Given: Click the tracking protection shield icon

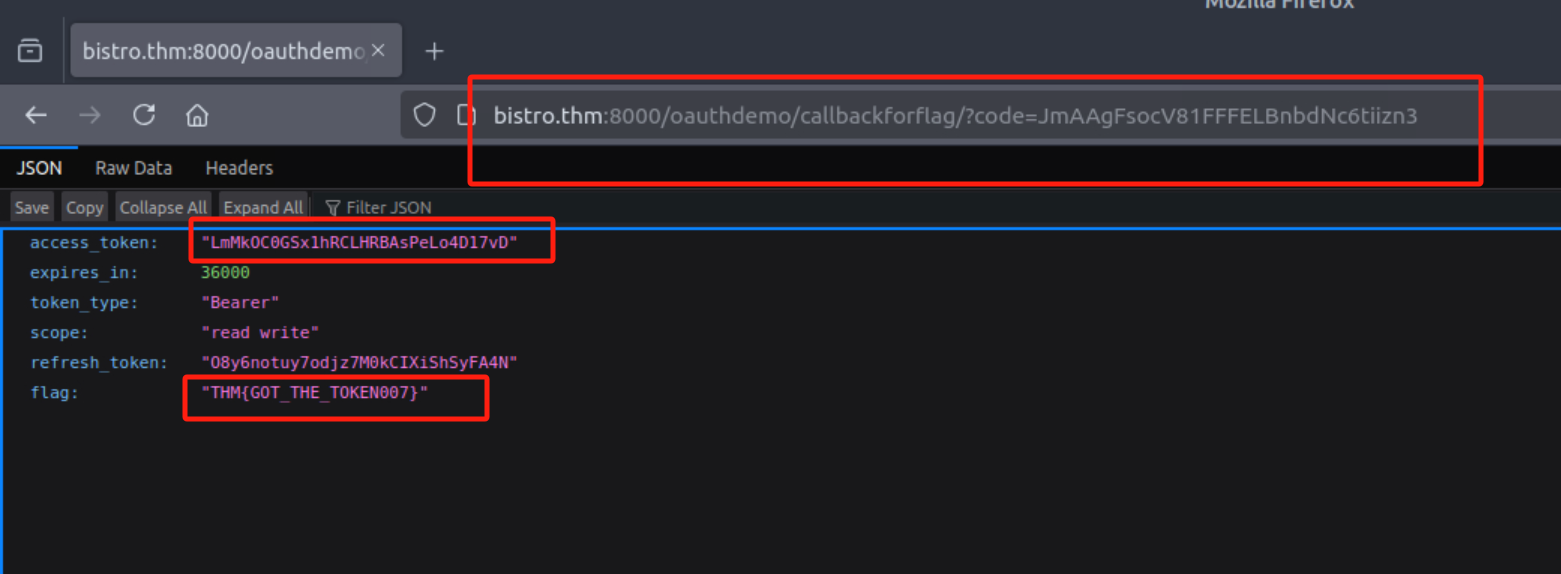Looking at the screenshot, I should [x=425, y=116].
